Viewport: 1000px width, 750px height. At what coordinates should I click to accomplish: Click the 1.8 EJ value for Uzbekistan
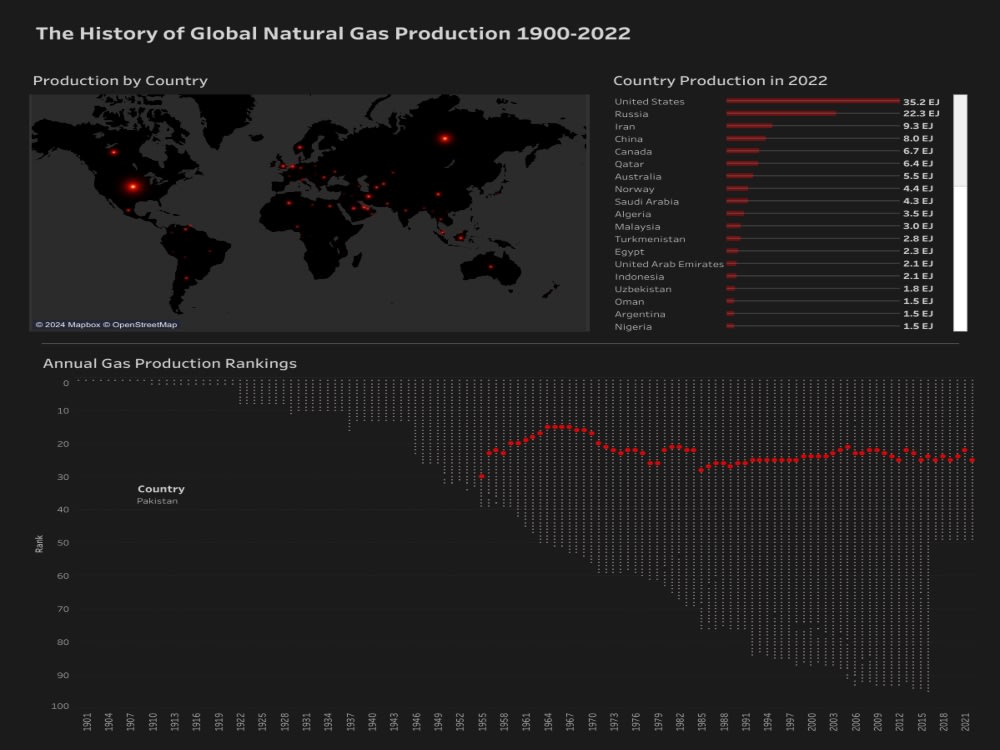(x=918, y=288)
